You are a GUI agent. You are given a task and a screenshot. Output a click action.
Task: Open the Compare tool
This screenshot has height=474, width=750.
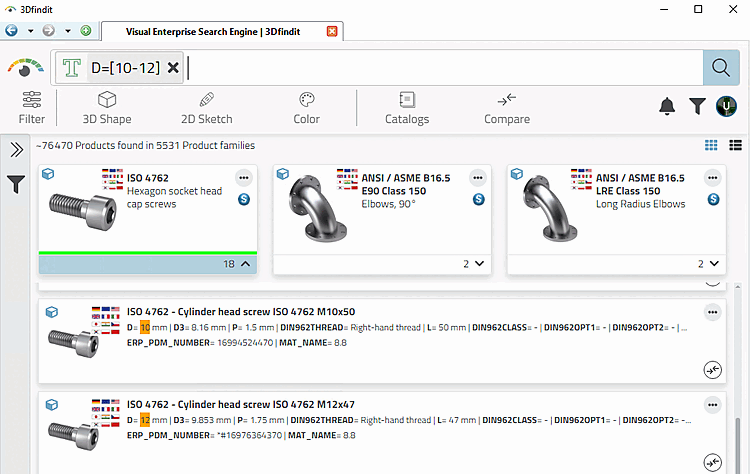click(507, 108)
